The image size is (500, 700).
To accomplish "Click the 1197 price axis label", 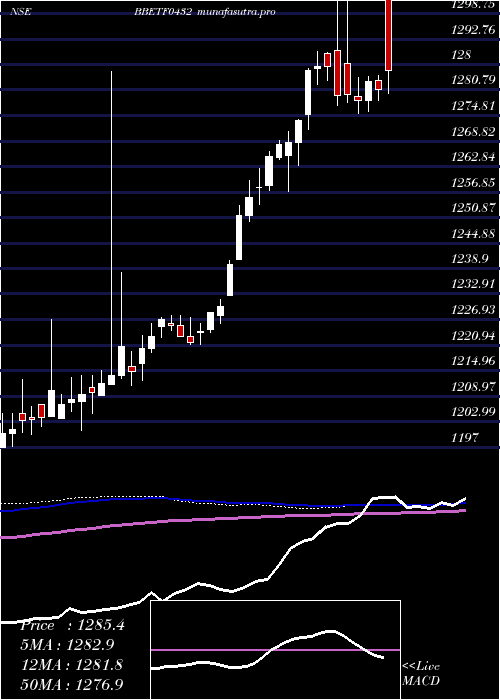I will (464, 437).
